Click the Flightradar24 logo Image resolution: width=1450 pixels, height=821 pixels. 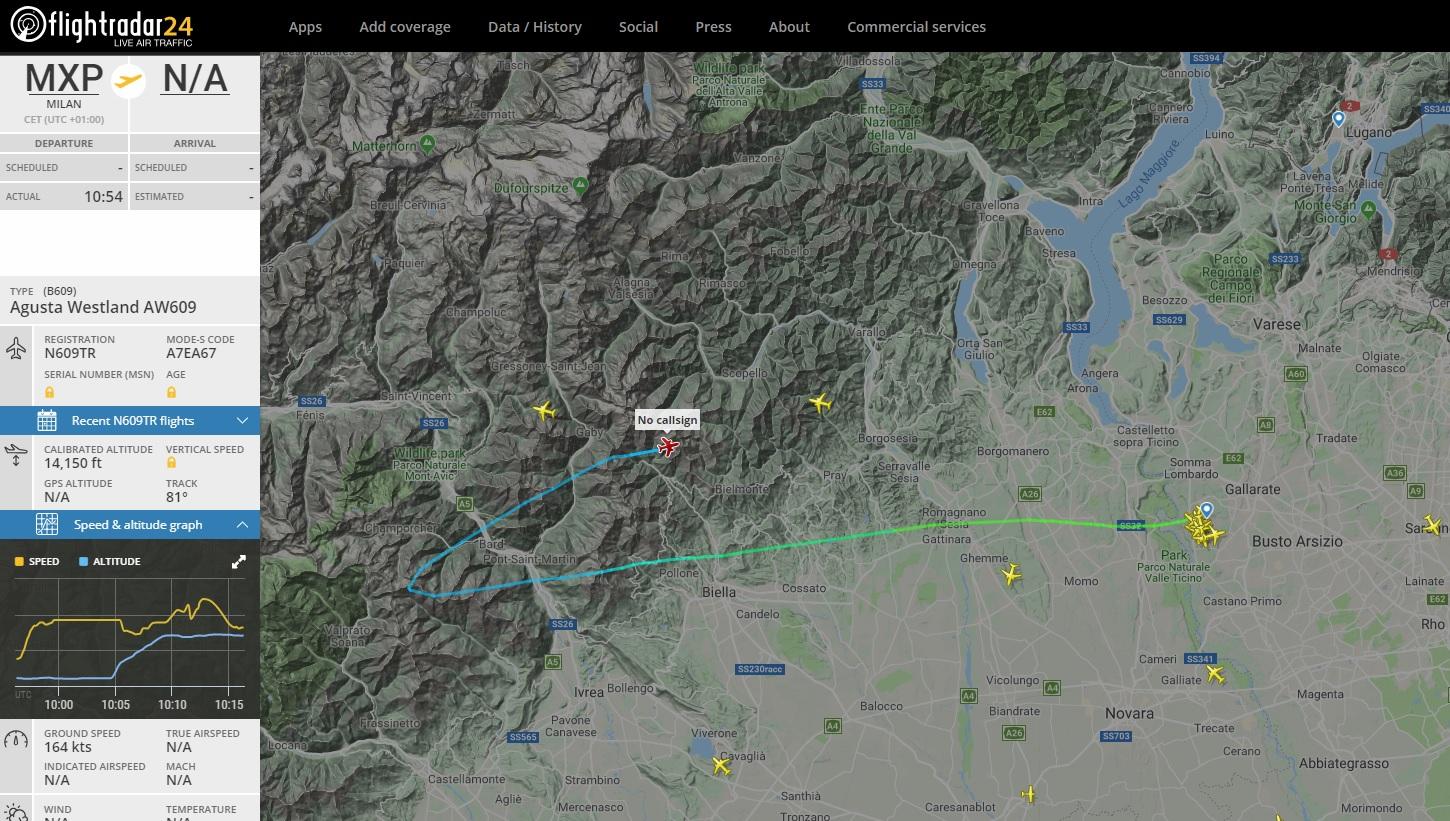100,25
